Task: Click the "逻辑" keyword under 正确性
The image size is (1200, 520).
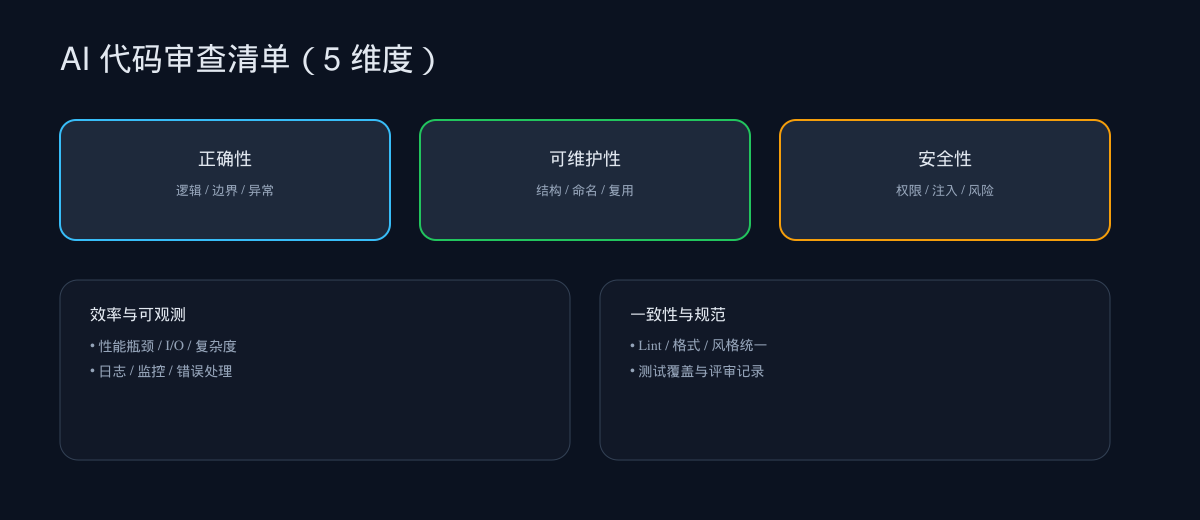Action: tap(188, 191)
